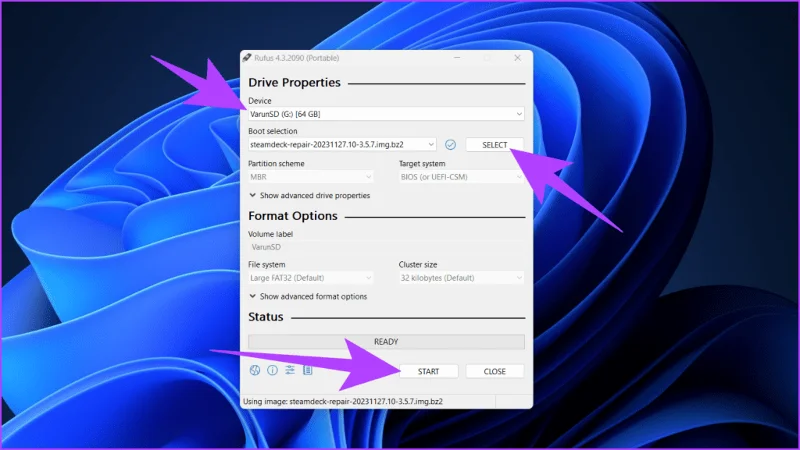The image size is (800, 450).
Task: Open the language globe icon
Action: coord(255,370)
